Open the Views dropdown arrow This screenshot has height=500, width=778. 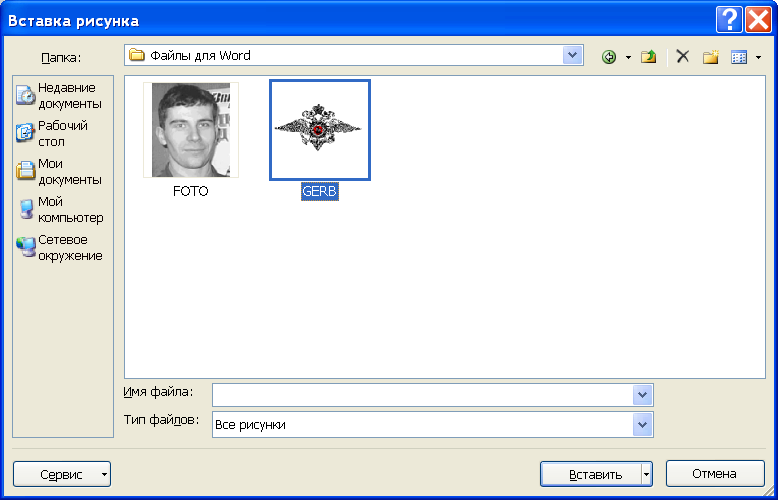(758, 58)
